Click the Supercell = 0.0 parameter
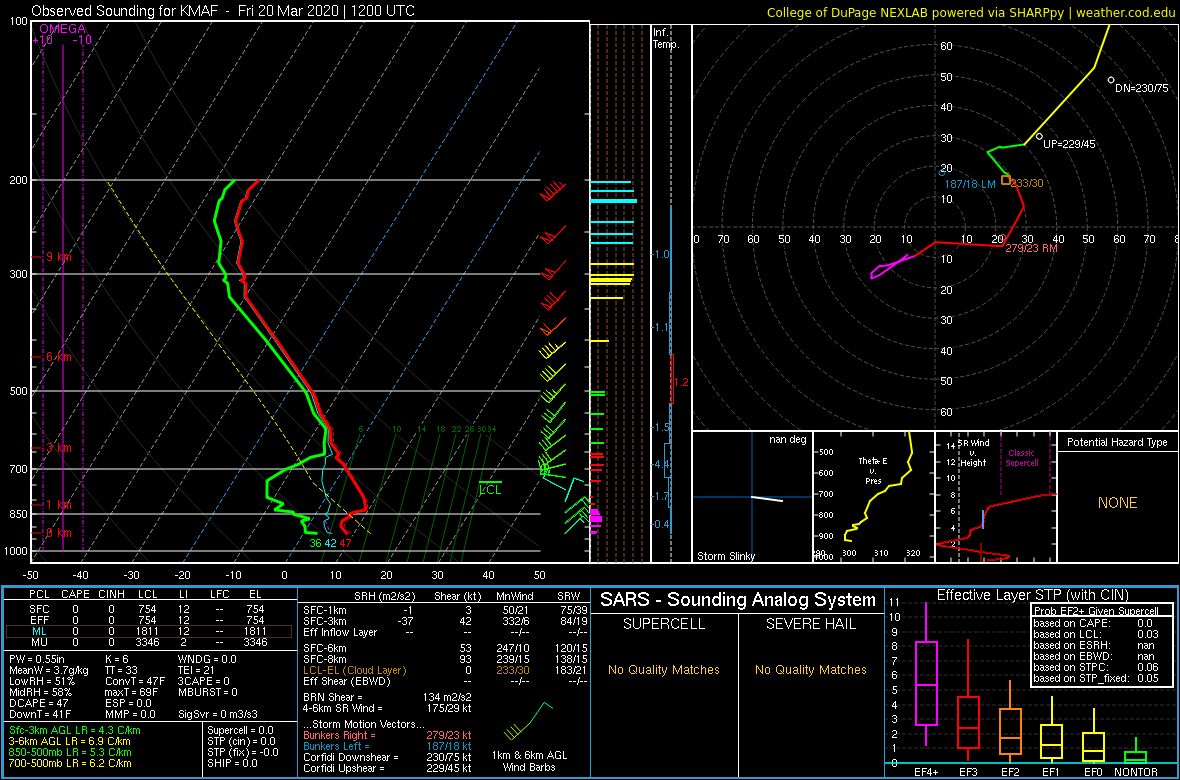 [x=242, y=730]
